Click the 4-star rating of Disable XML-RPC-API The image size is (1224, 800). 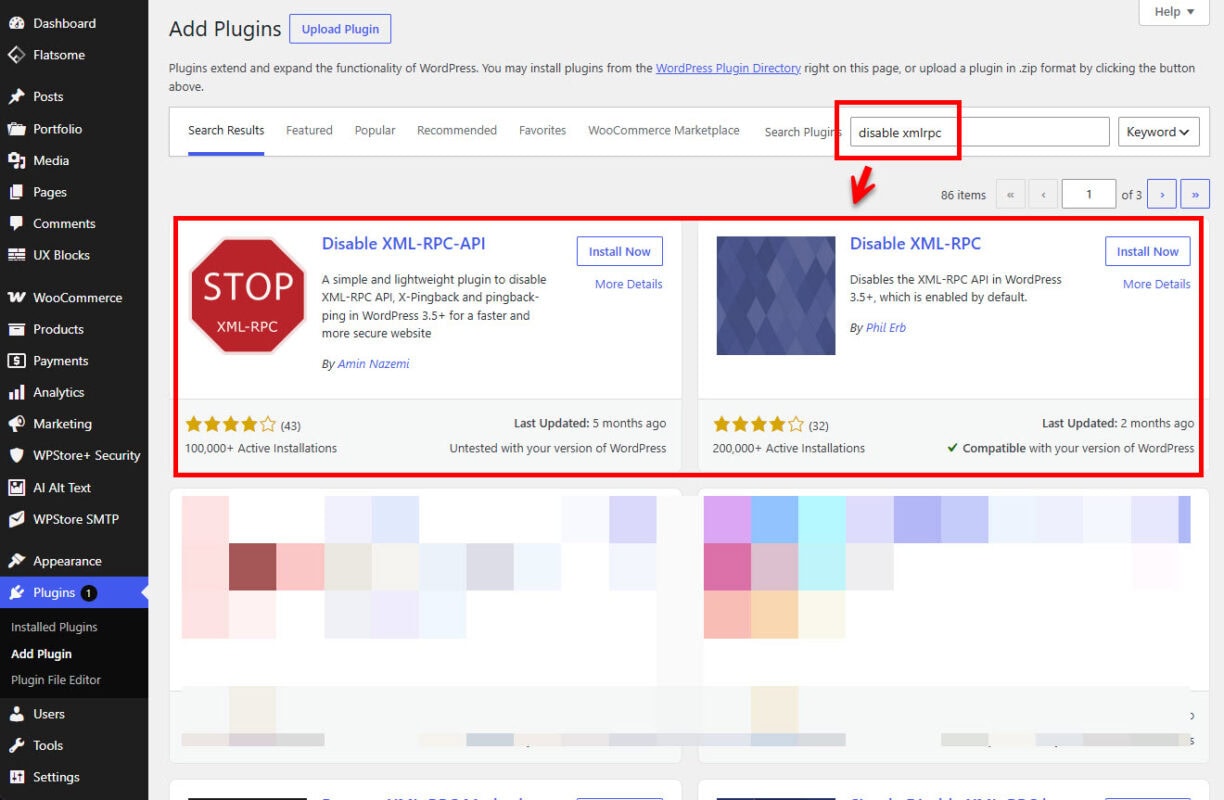coord(230,424)
